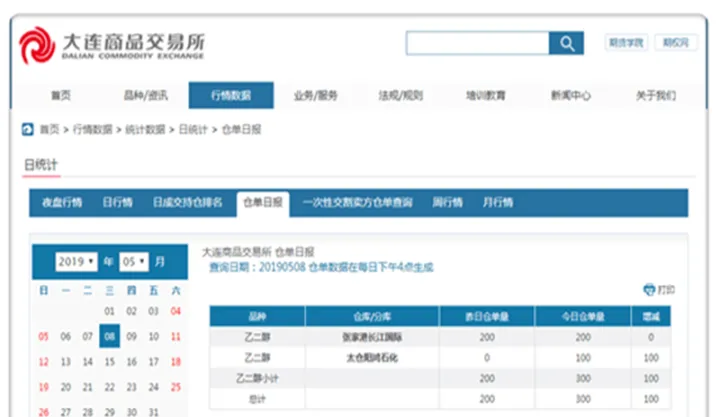Select day 01 in the calendar
This screenshot has width=720, height=417.
pos(109,311)
